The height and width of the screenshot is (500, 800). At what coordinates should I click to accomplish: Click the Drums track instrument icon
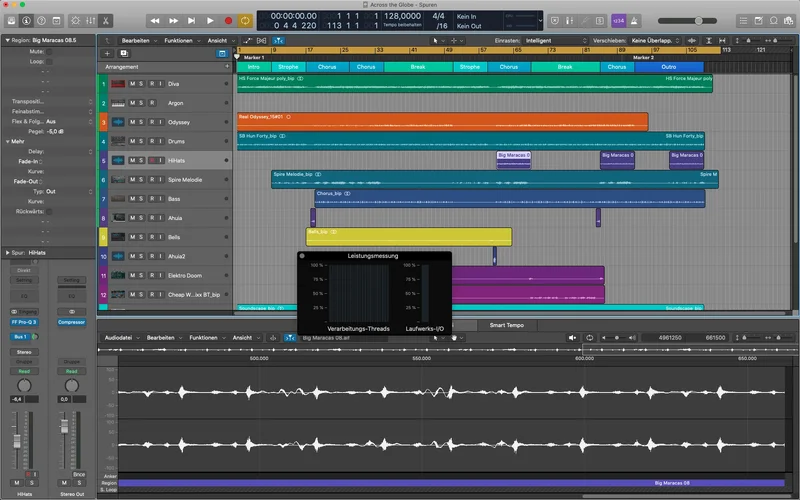click(118, 141)
